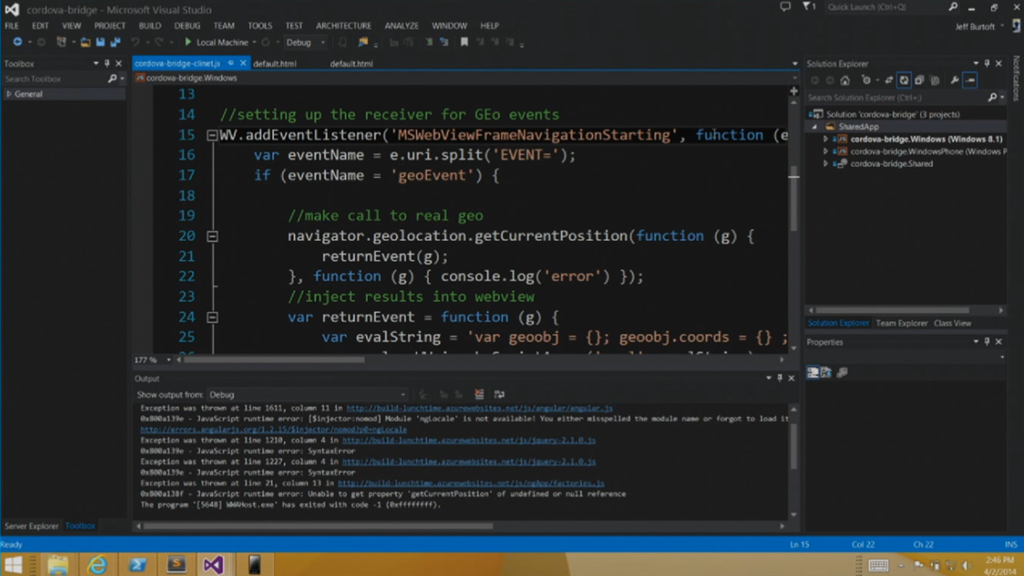
Task: Click the Comment out selection icon
Action: tap(429, 42)
